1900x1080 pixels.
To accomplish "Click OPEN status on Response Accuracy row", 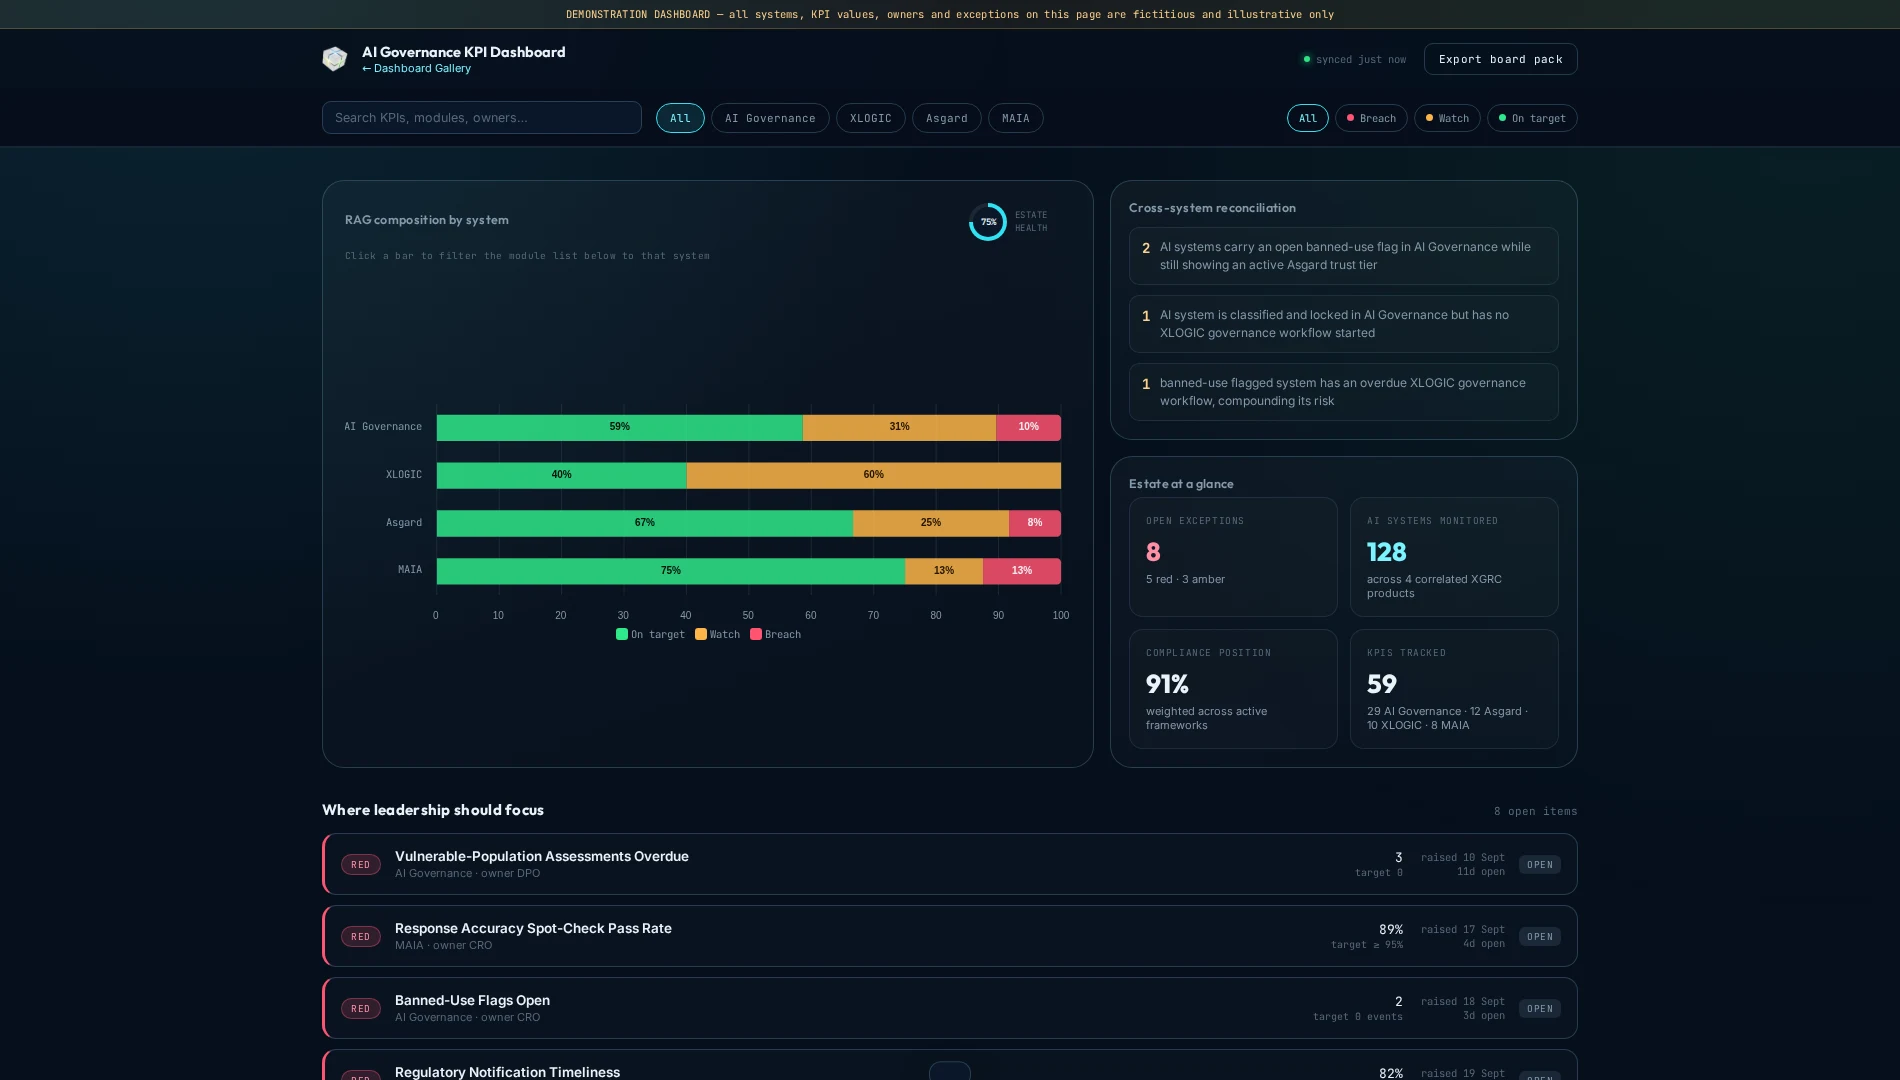I will click(1540, 937).
